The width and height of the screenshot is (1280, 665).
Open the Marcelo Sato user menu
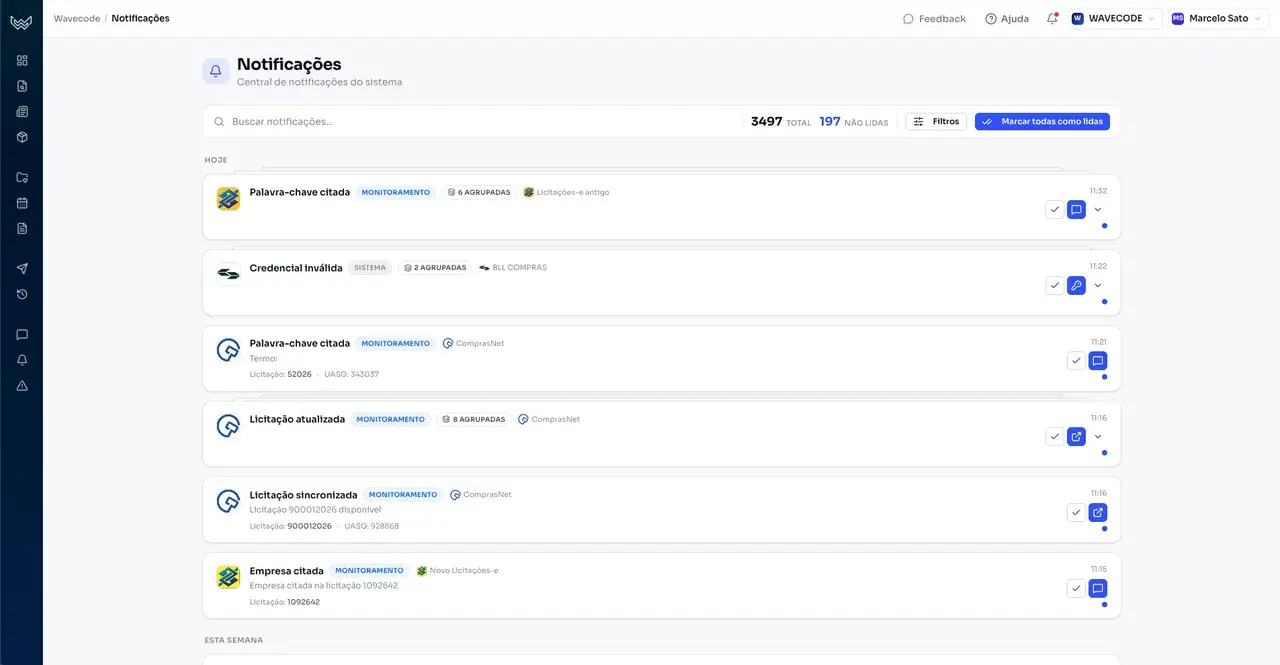(x=1218, y=18)
